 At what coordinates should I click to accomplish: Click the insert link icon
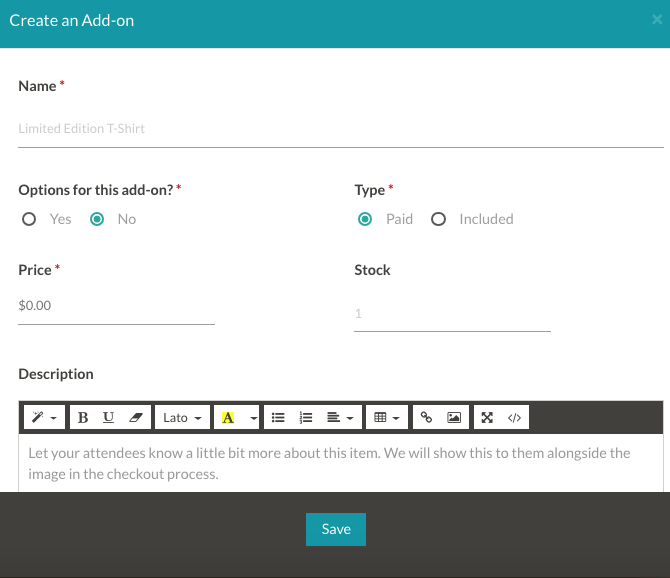tap(426, 417)
